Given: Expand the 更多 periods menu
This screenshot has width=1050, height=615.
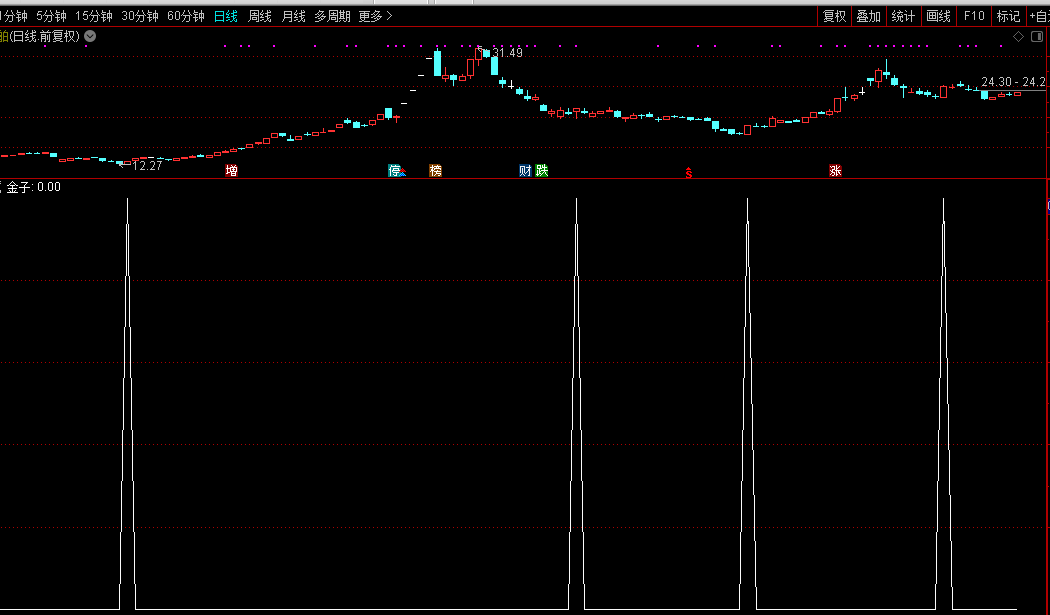Looking at the screenshot, I should pos(375,16).
